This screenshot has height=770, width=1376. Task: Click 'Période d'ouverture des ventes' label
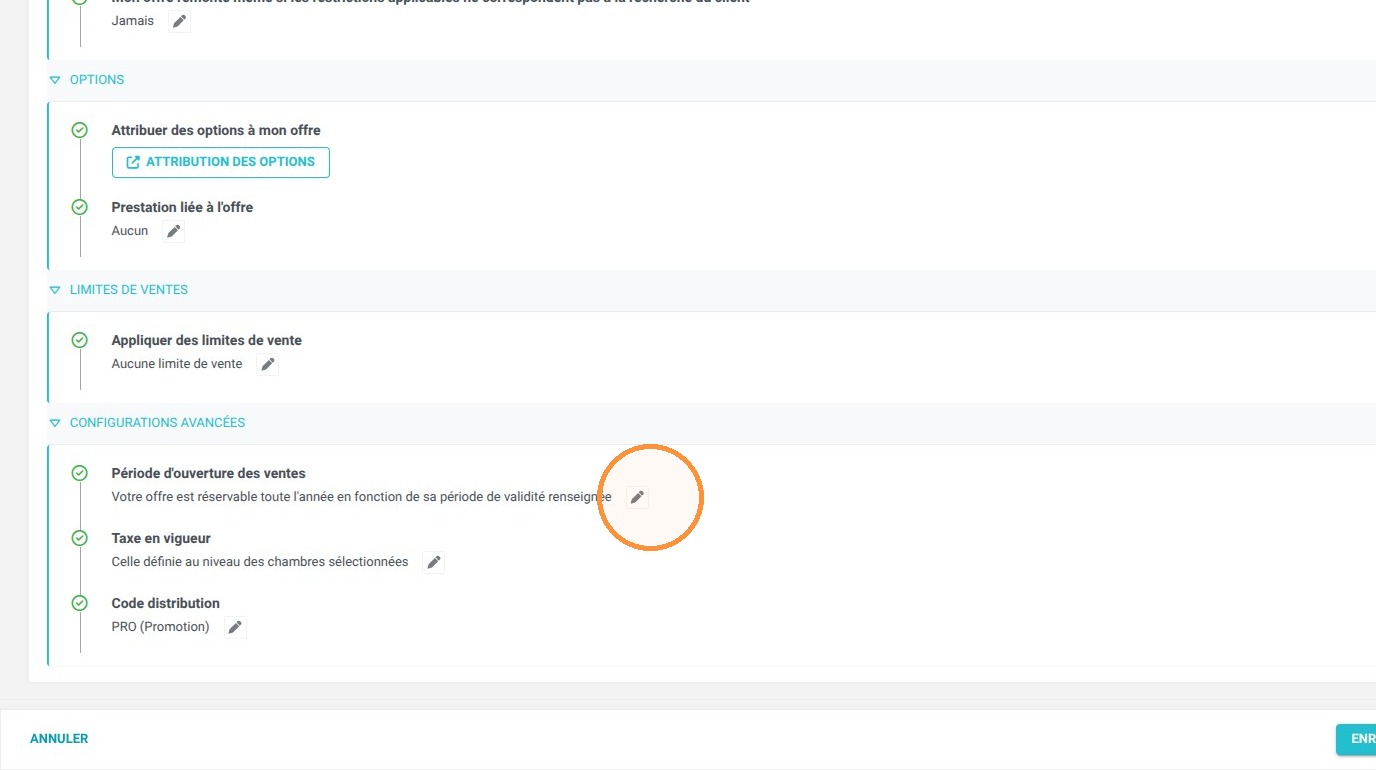(x=208, y=473)
